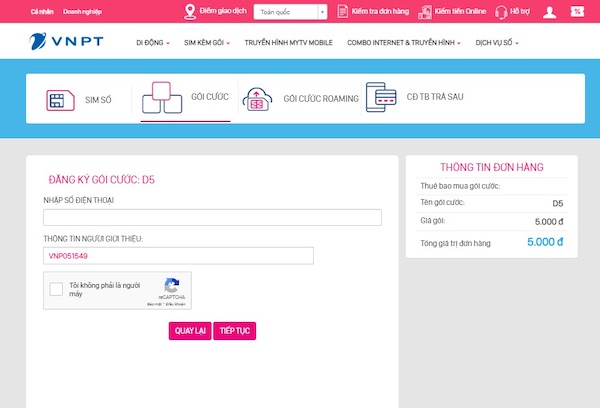Select the Doanh nghiệp link
The height and width of the screenshot is (408, 600).
82,11
